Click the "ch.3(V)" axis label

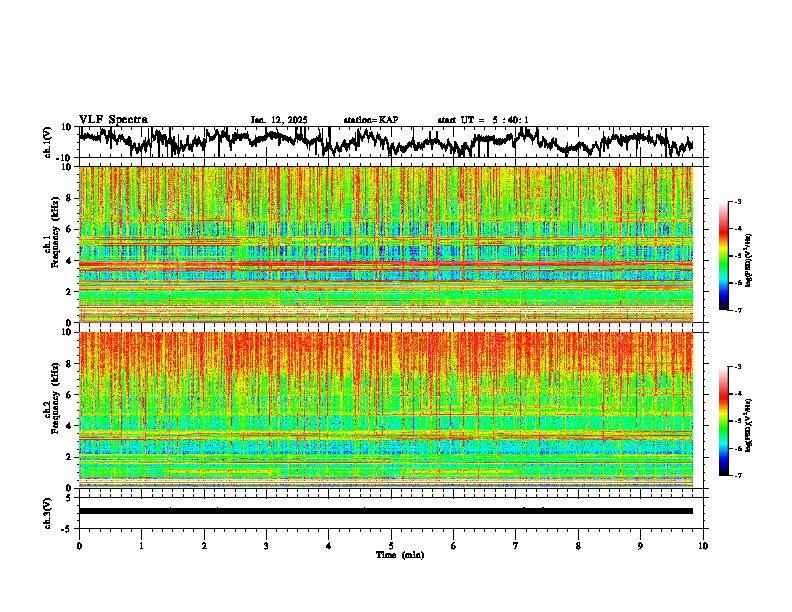tap(47, 513)
